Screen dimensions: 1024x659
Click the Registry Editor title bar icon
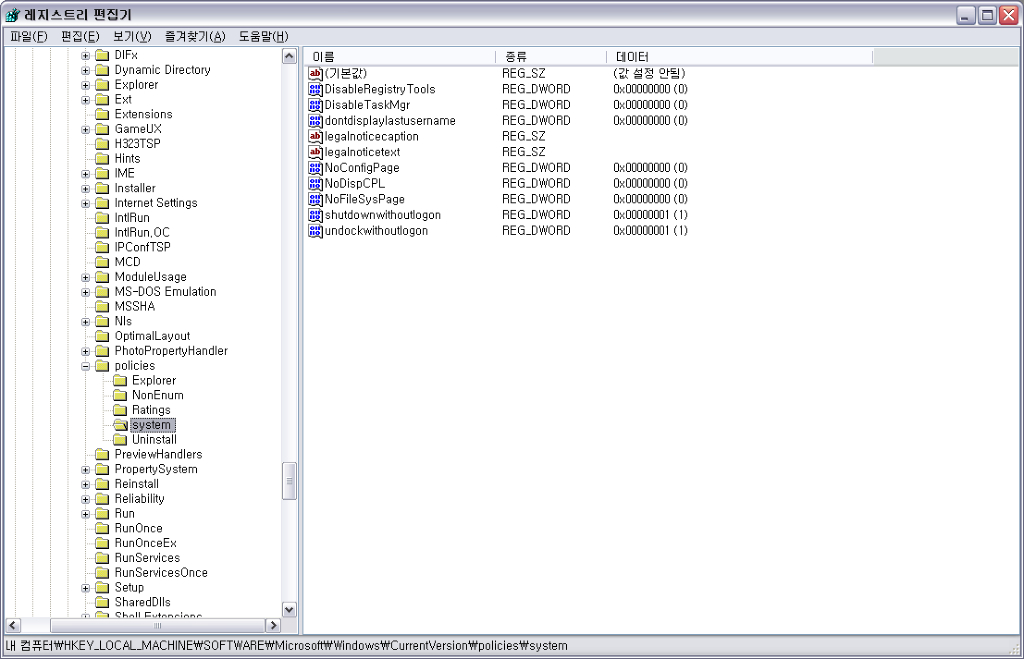(x=12, y=14)
